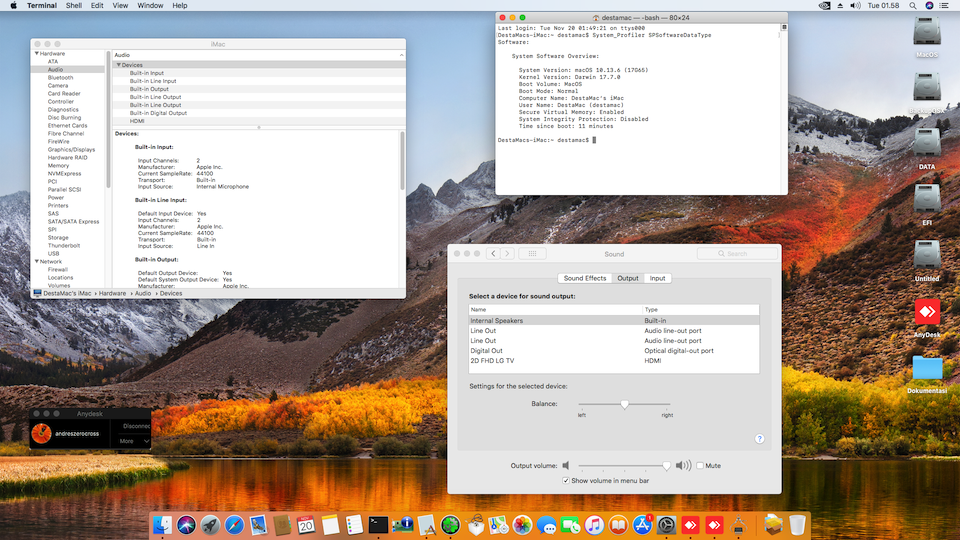Click the back arrow in Sound preferences
The height and width of the screenshot is (540, 960).
click(x=493, y=254)
